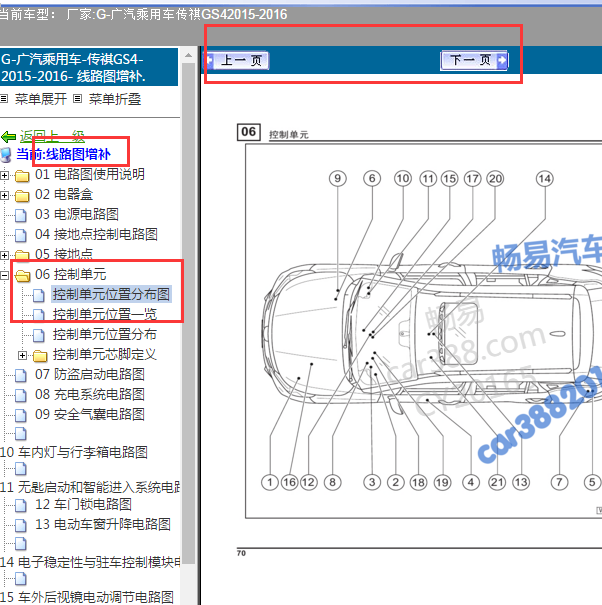
Task: Open 02 电器盒 tree item
Action: click(x=64, y=194)
